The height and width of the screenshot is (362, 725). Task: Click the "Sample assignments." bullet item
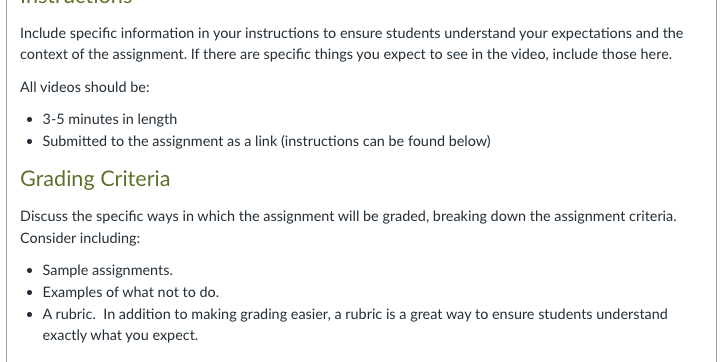(108, 270)
